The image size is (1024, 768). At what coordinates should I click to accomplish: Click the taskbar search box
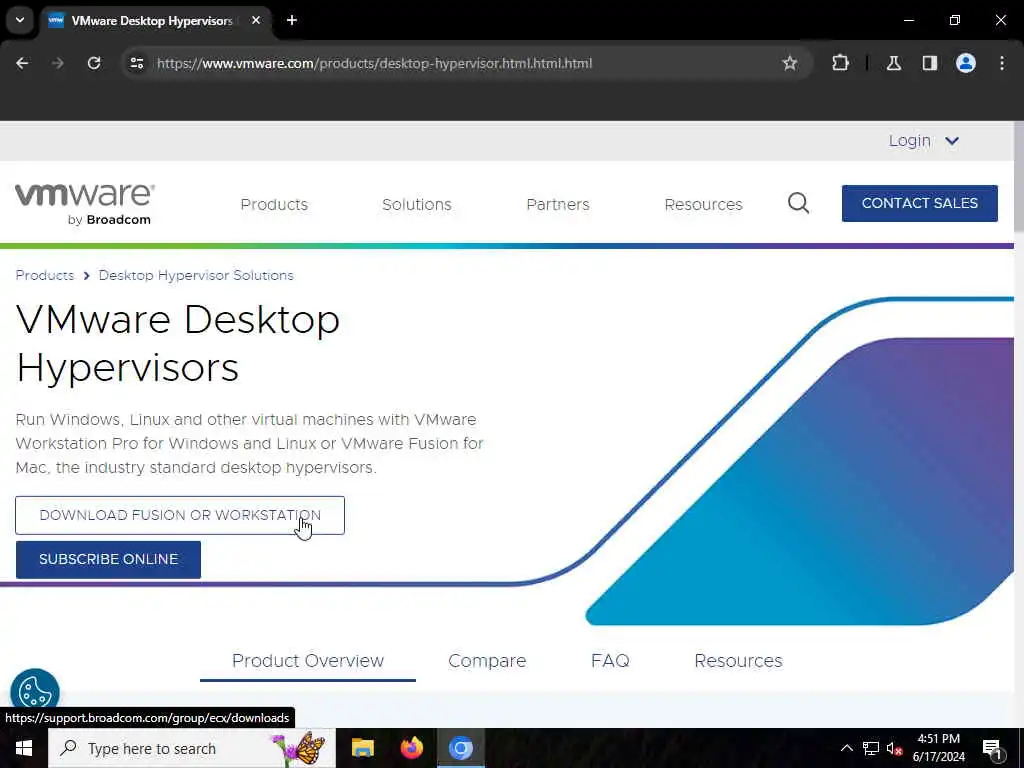[x=192, y=748]
